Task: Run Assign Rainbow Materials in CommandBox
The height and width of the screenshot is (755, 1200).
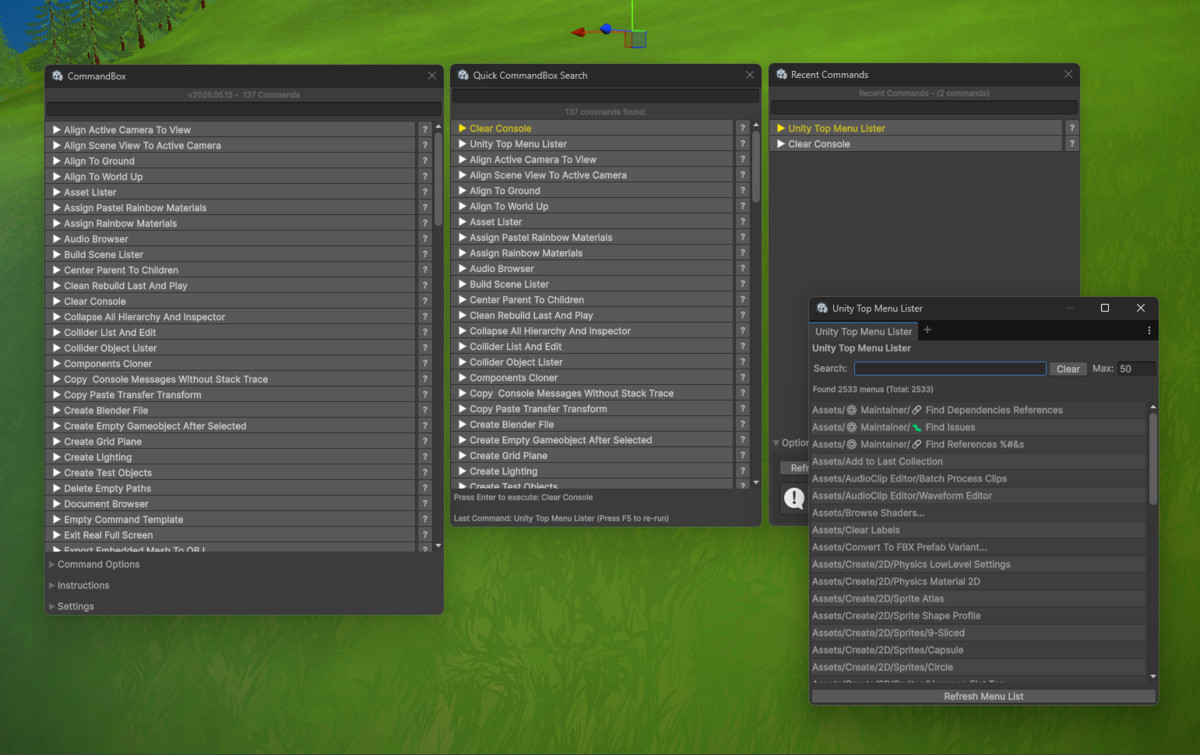Action: coord(230,223)
